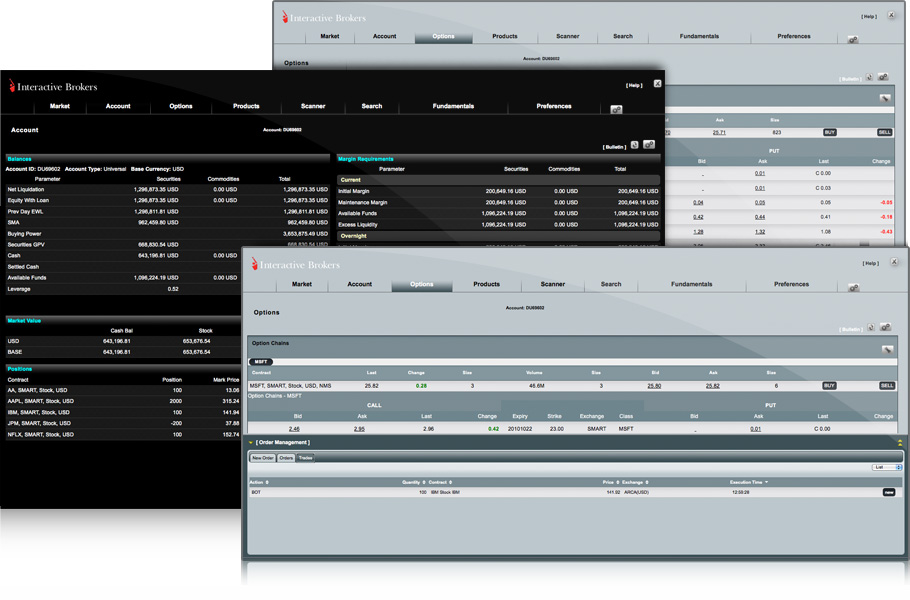Viewport: 910px width, 600px height.
Task: Open wrench configure icon in back Options window
Action: pyautogui.click(x=885, y=99)
